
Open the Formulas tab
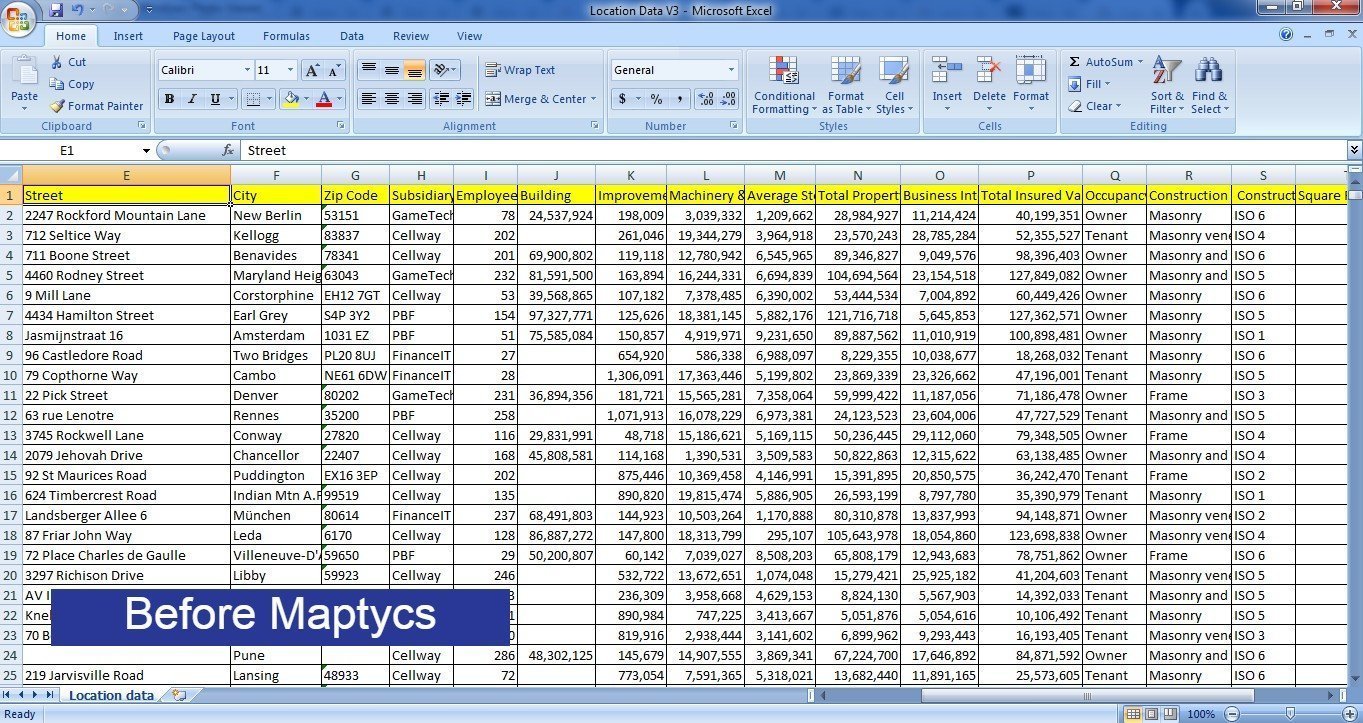(286, 36)
